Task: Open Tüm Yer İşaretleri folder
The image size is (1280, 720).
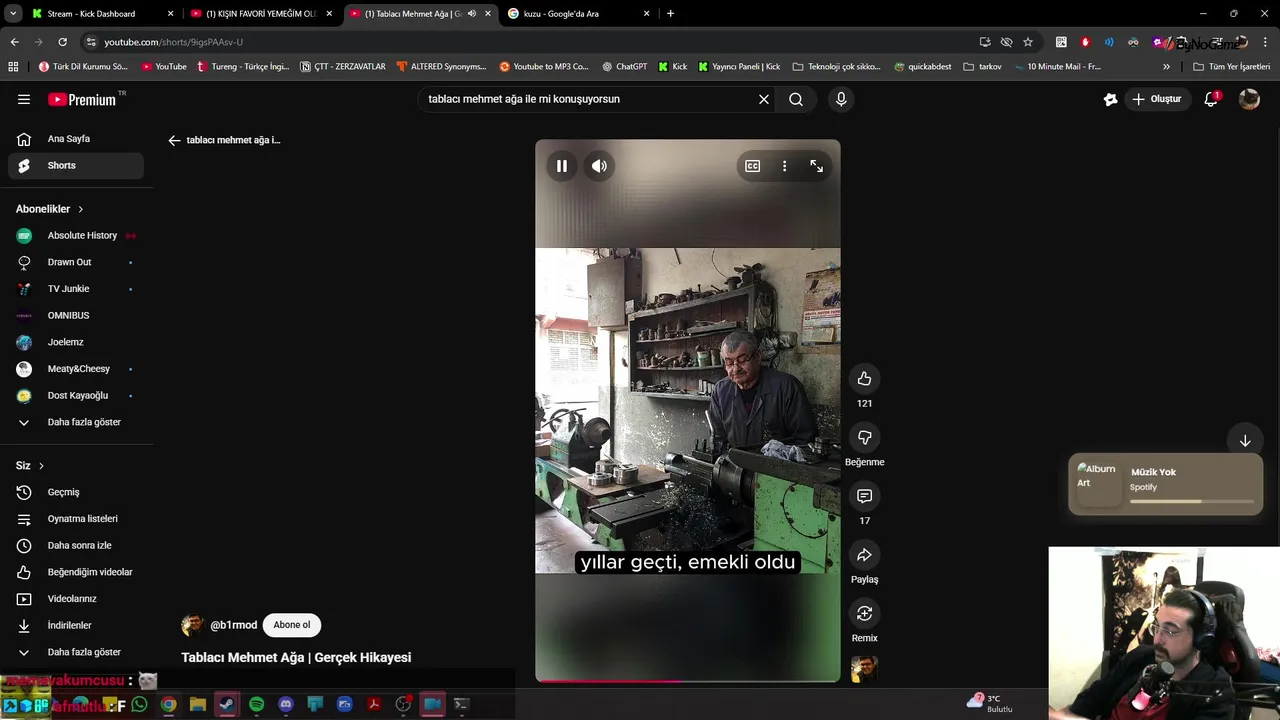Action: (x=1232, y=67)
